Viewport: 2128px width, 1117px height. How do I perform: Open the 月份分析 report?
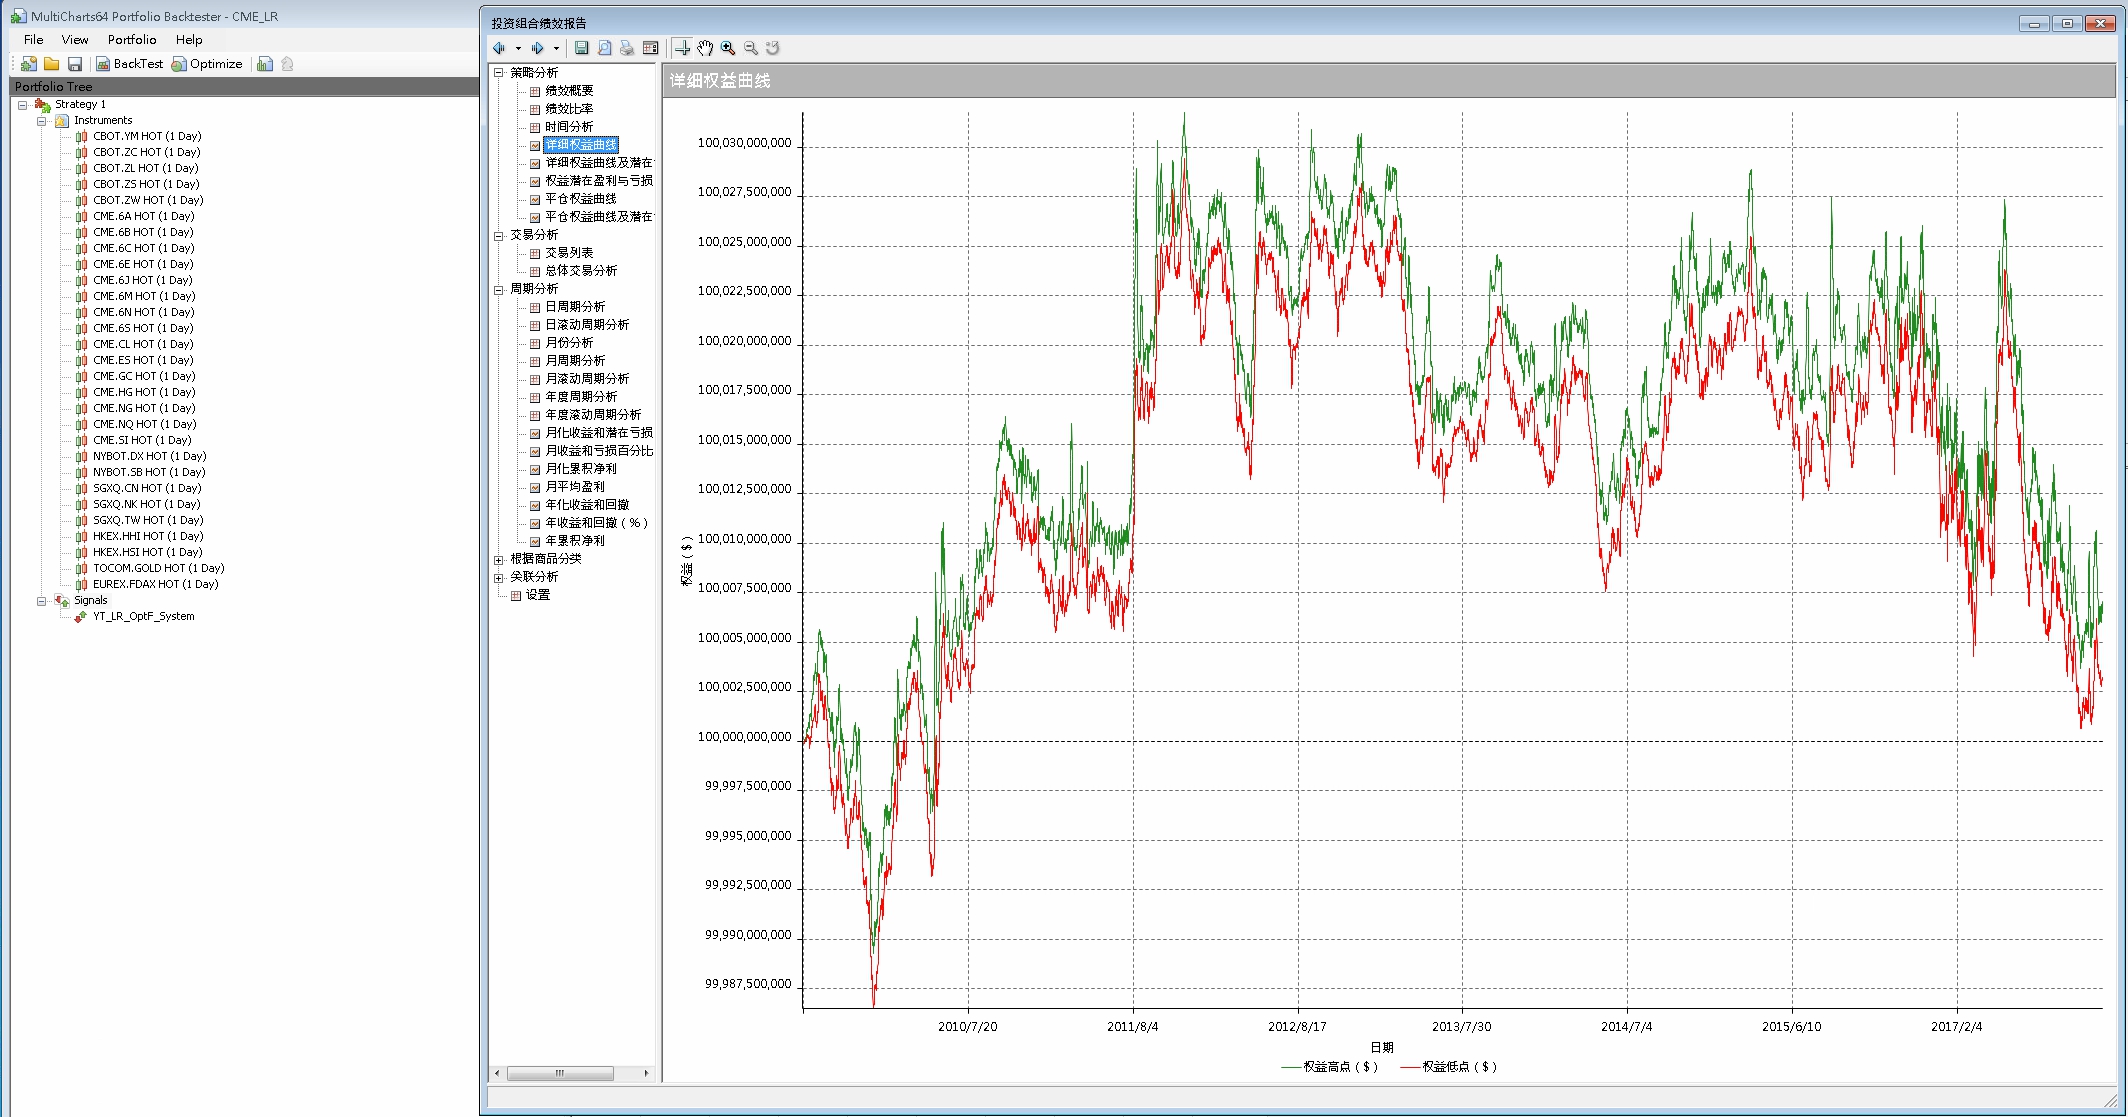coord(569,343)
